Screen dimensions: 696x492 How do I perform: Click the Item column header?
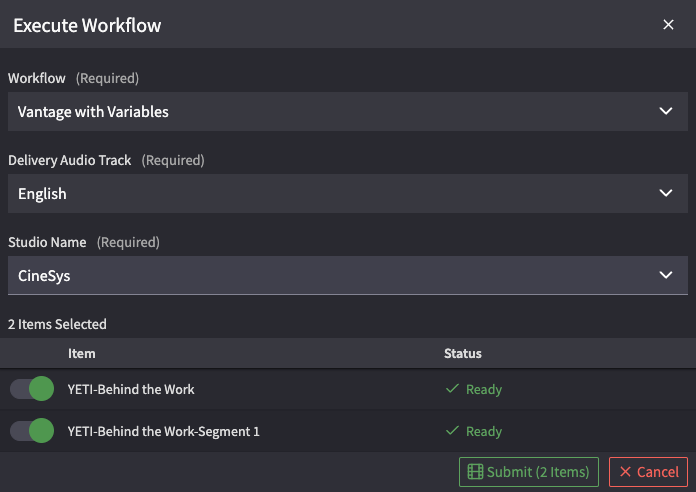coord(82,354)
